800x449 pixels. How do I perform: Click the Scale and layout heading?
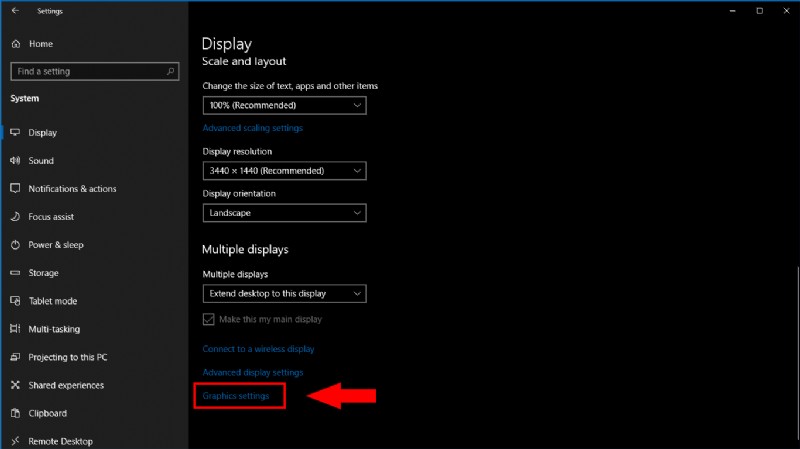[x=244, y=62]
